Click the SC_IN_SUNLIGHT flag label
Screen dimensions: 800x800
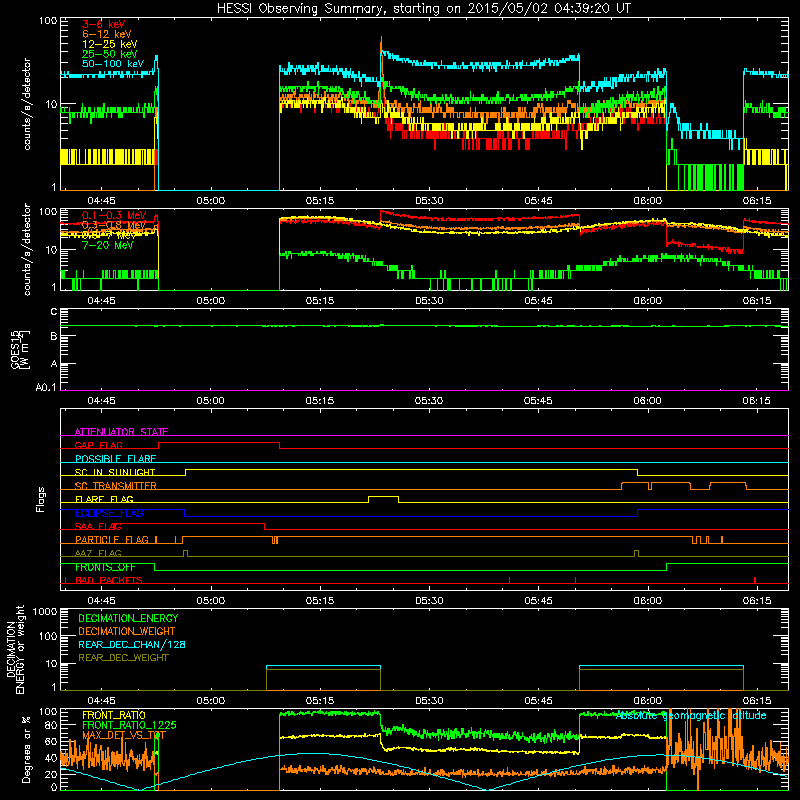[x=115, y=472]
